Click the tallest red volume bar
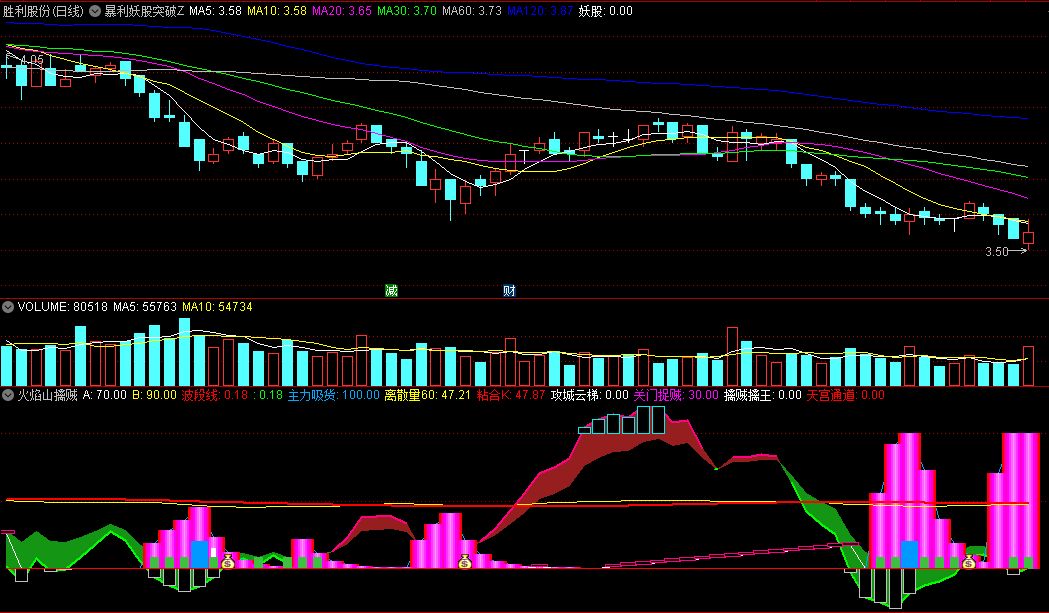 (733, 357)
